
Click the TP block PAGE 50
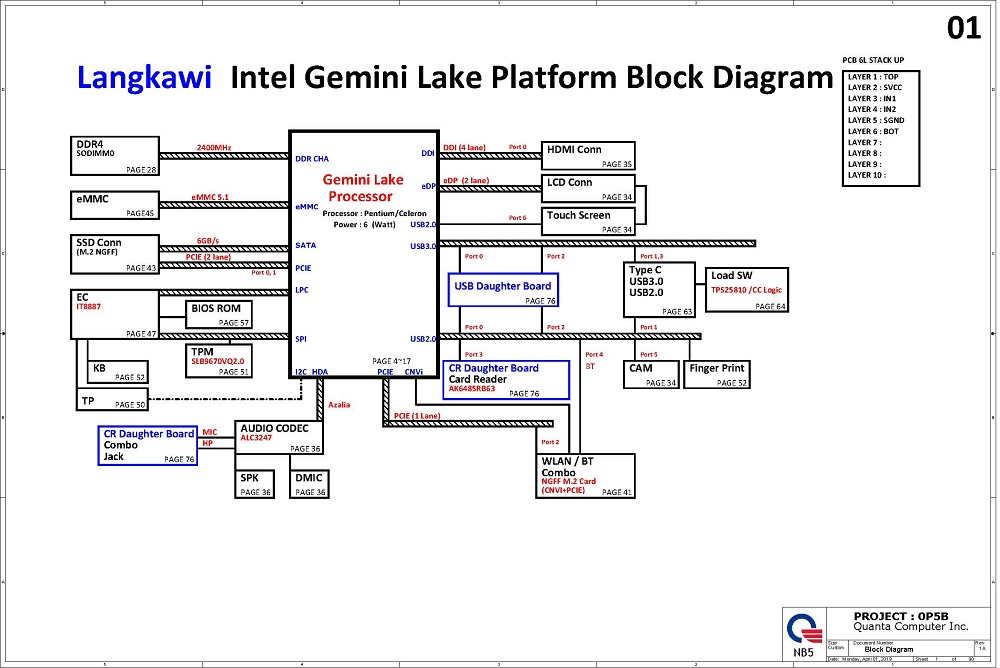pyautogui.click(x=112, y=400)
